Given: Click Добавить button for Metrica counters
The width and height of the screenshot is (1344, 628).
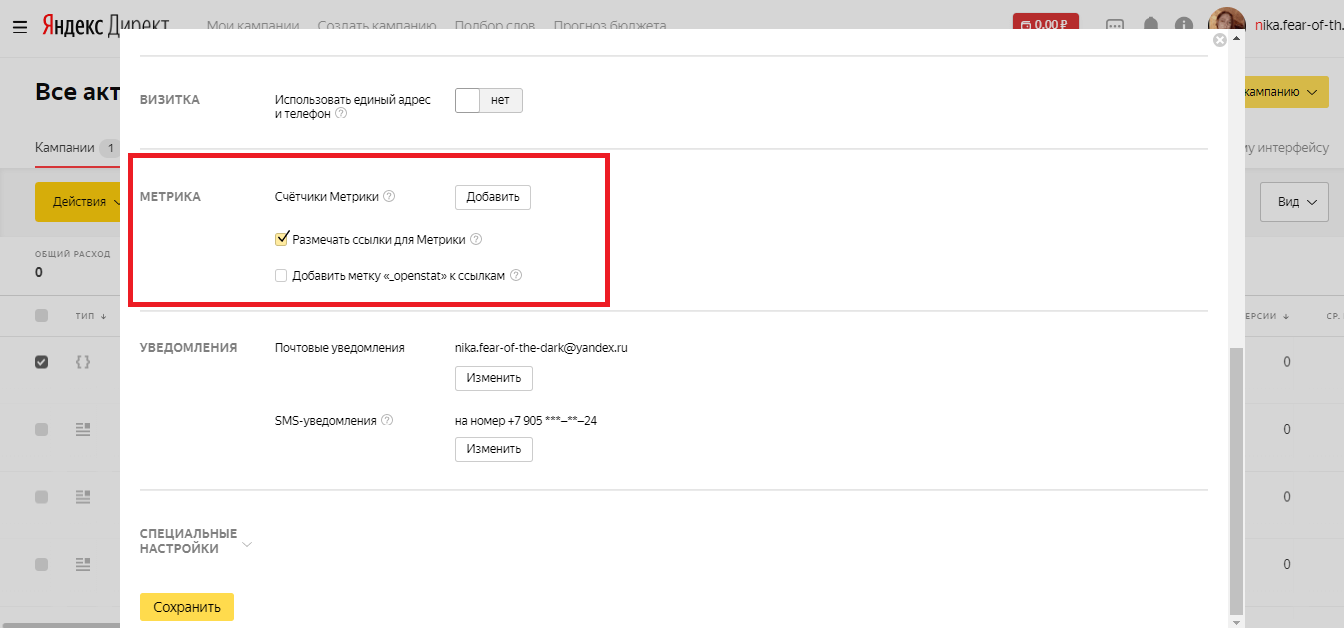Looking at the screenshot, I should (x=493, y=197).
